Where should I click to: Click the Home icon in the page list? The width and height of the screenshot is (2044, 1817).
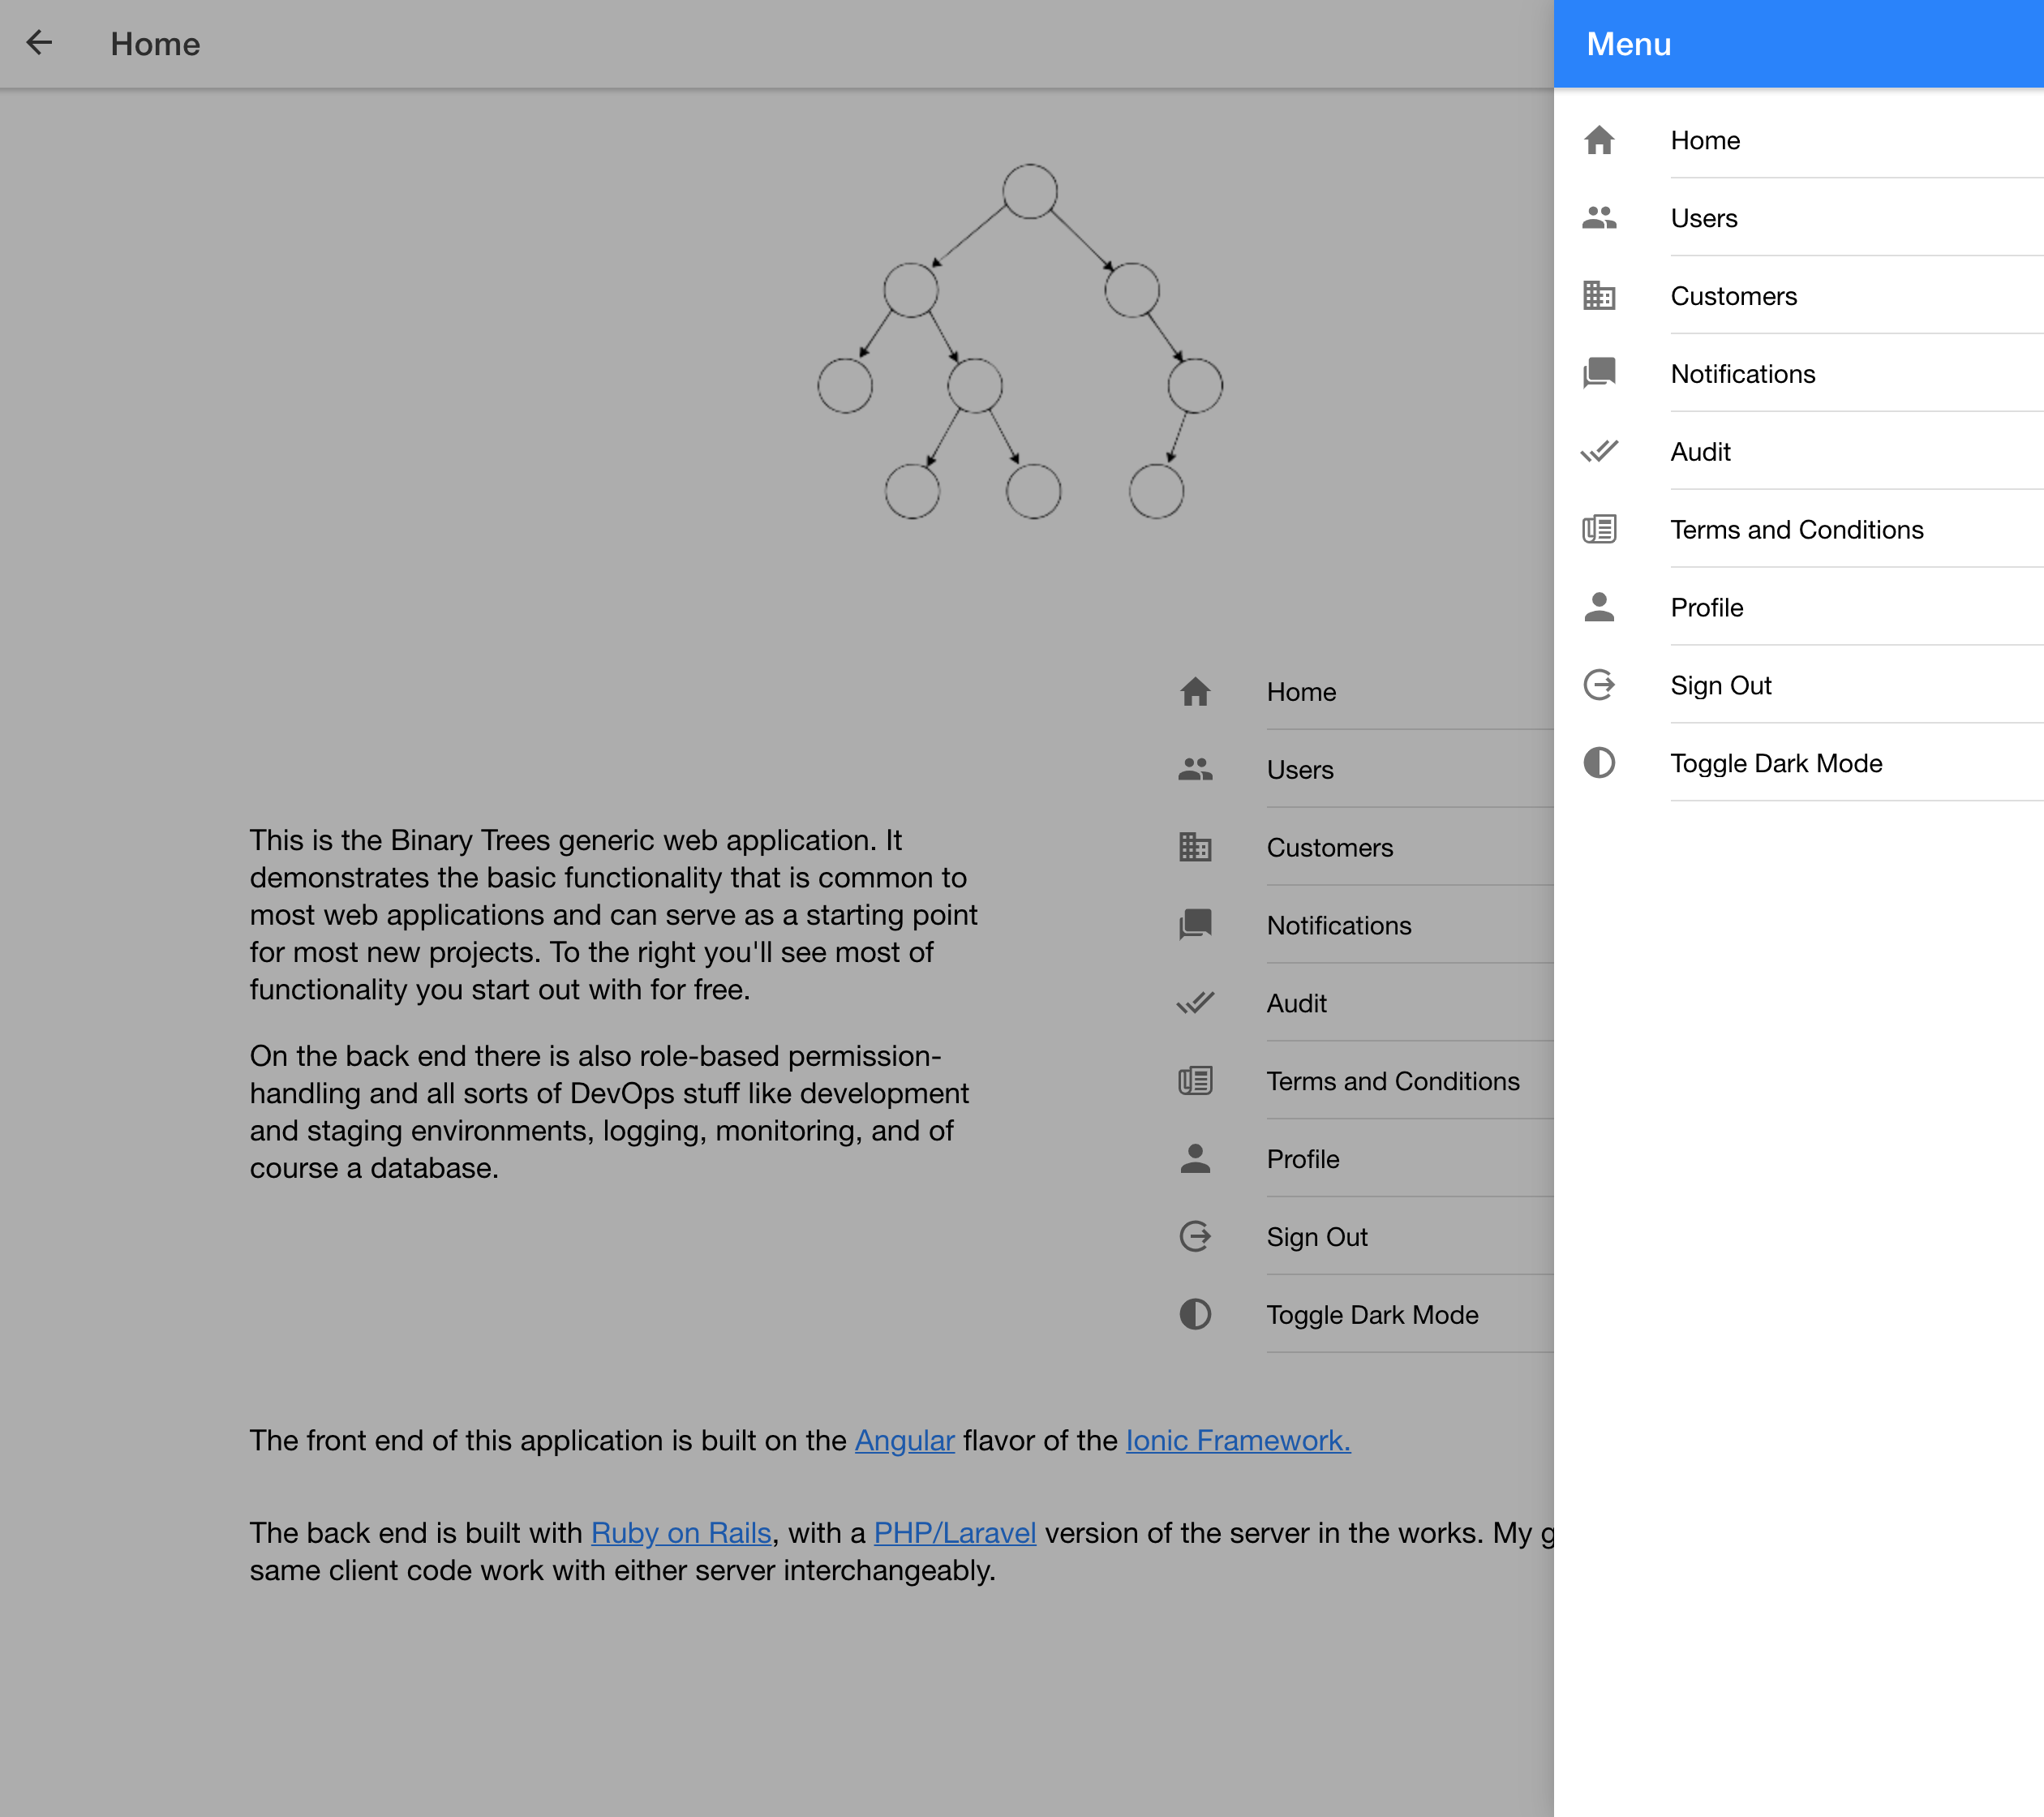1195,692
